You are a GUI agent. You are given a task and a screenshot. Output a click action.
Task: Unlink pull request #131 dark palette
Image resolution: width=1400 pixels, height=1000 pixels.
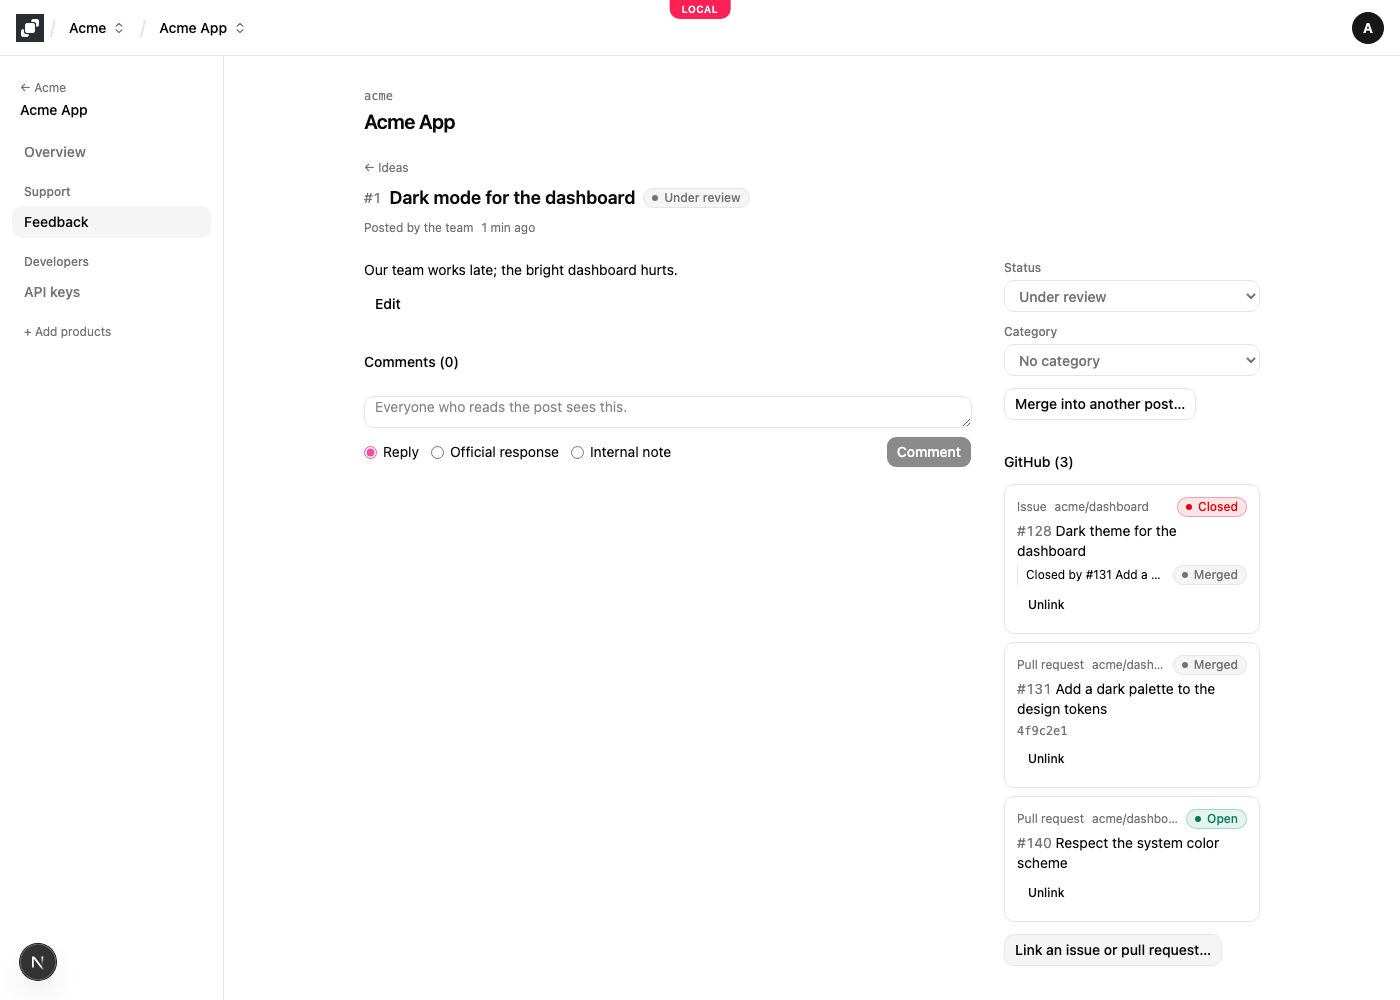(x=1046, y=759)
